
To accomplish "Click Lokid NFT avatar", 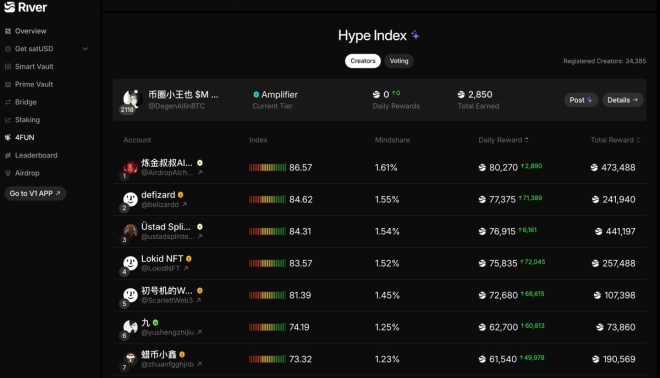I will [x=130, y=263].
